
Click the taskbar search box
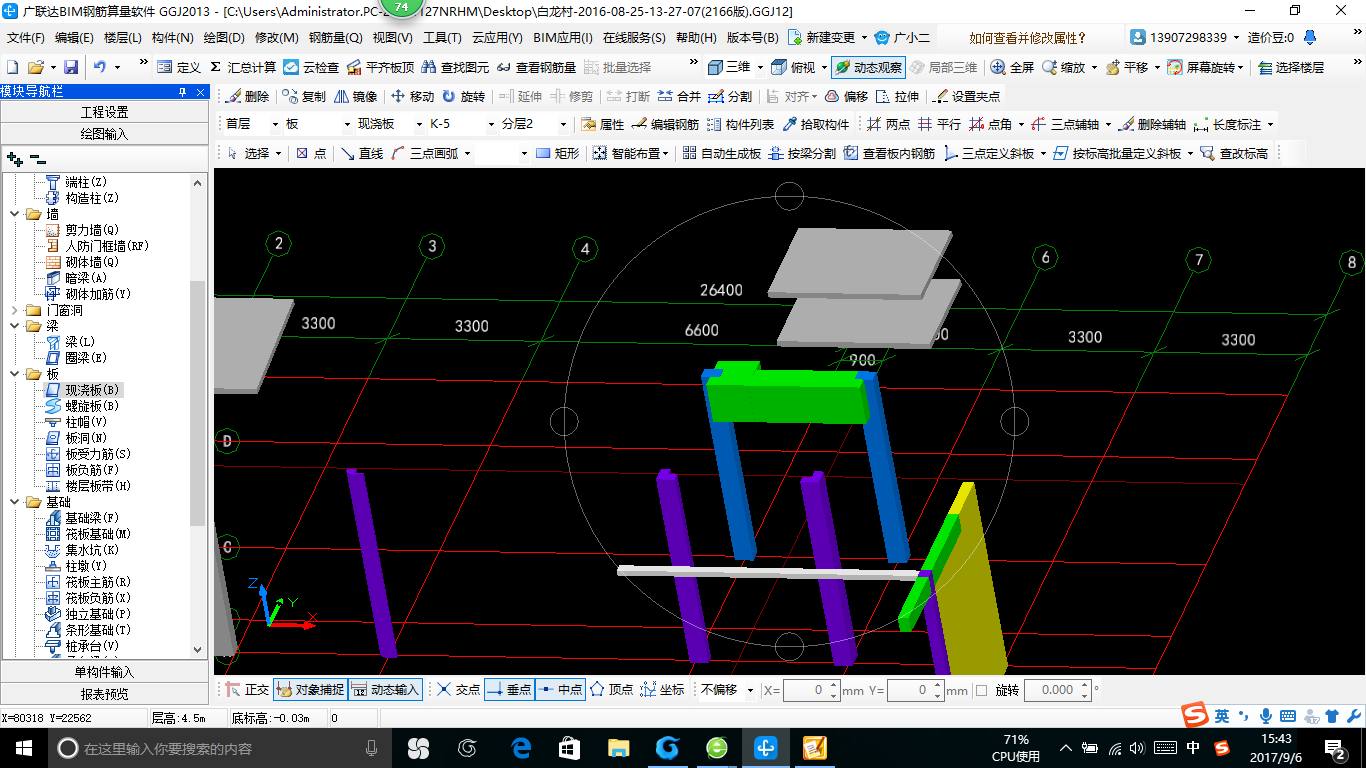pos(220,747)
